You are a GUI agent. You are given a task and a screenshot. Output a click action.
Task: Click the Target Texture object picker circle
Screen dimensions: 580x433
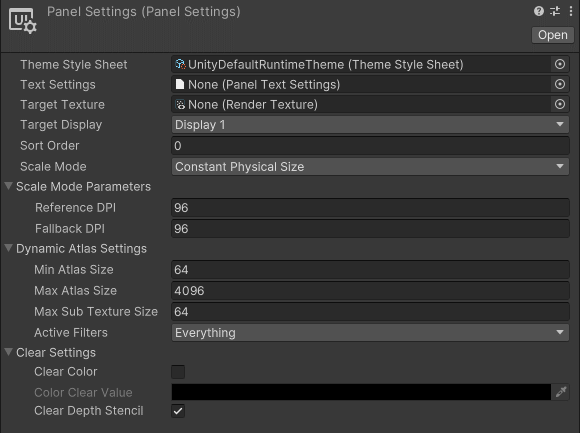560,104
